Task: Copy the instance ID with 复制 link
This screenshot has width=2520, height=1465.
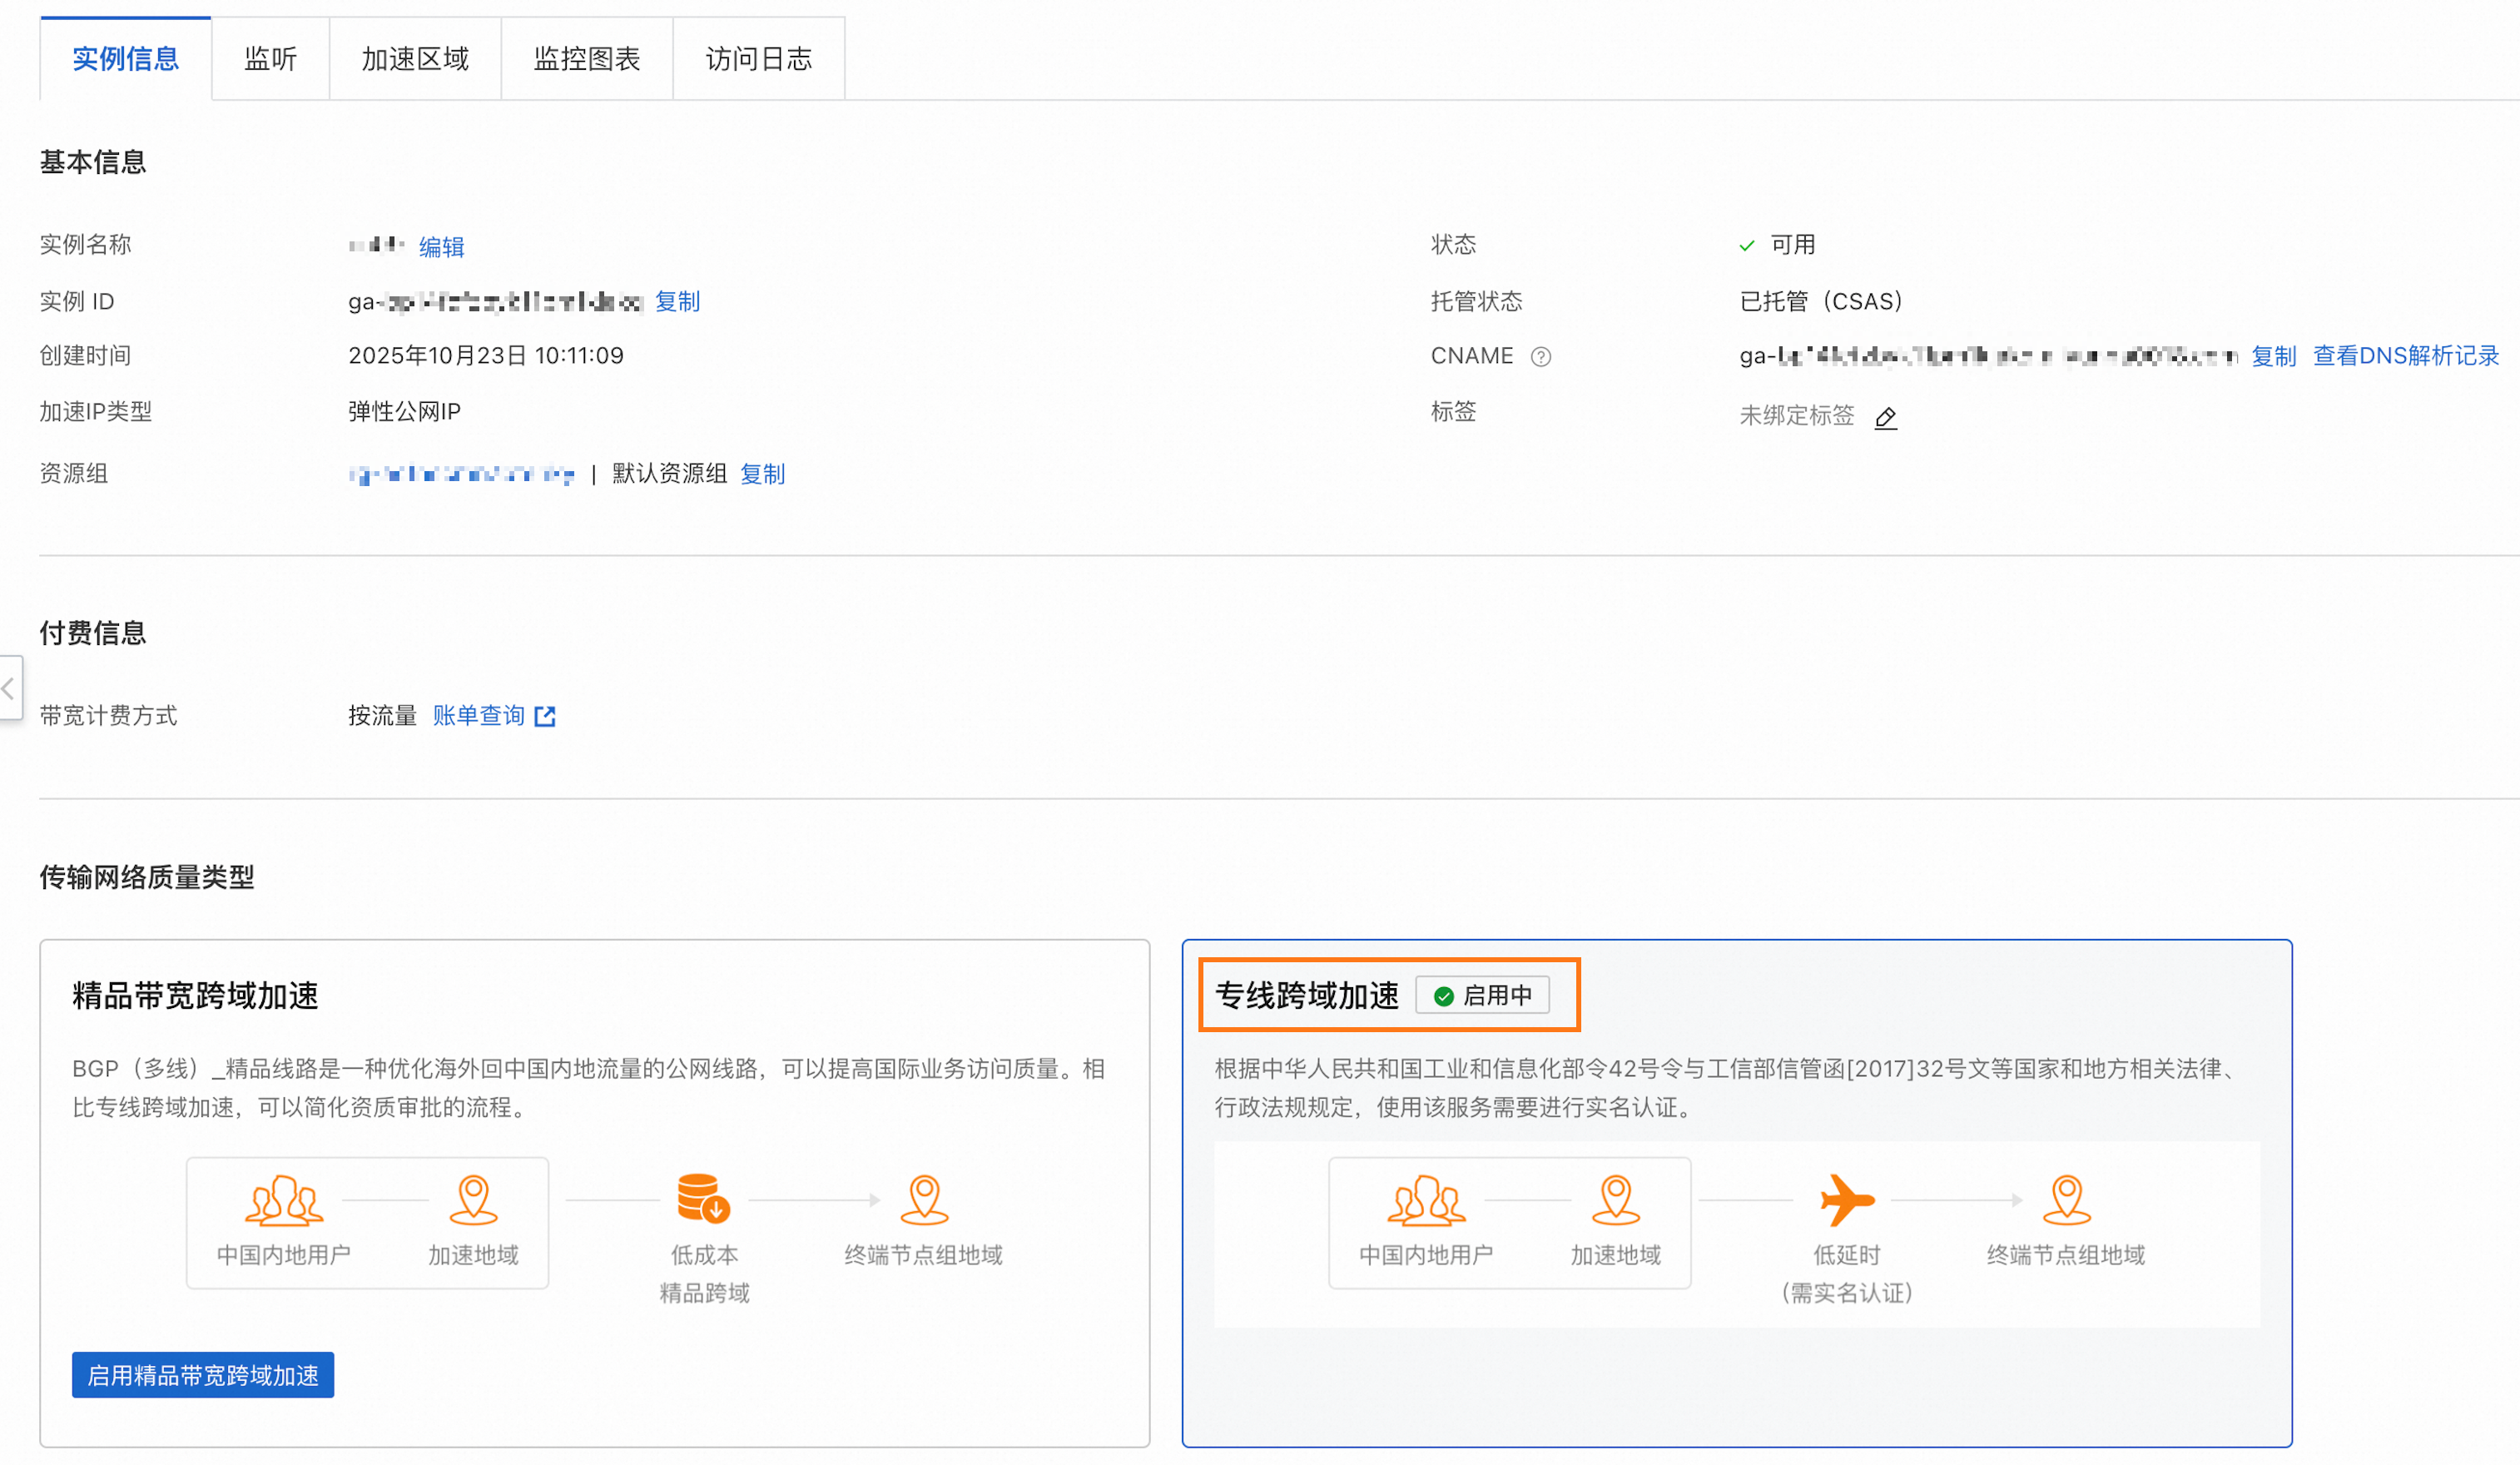Action: (x=677, y=301)
